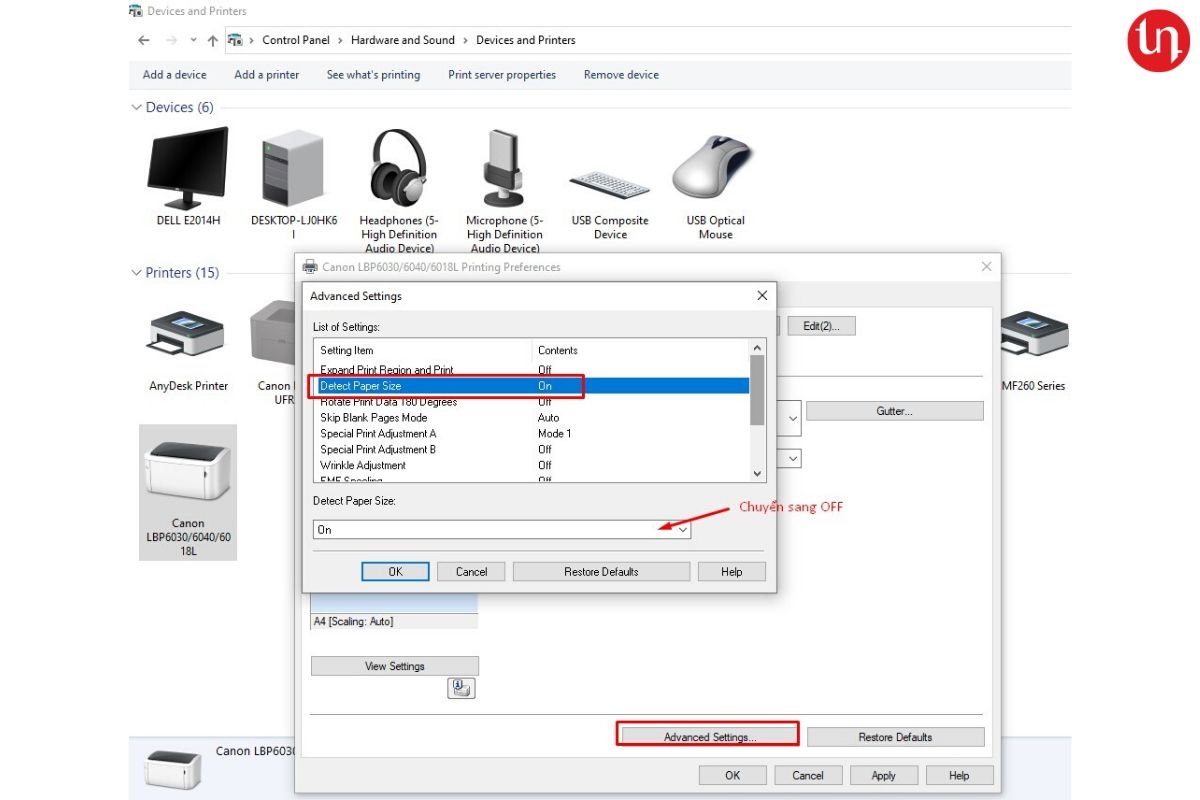Click the small icon below View Settings

461,688
